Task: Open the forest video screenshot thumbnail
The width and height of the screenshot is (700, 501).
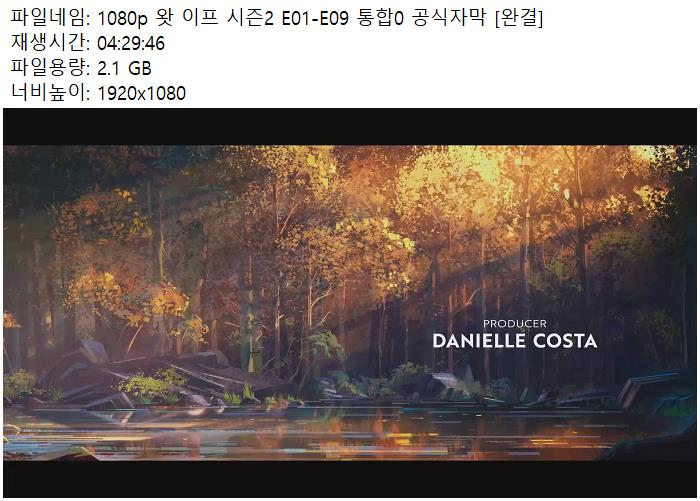Action: (350, 303)
